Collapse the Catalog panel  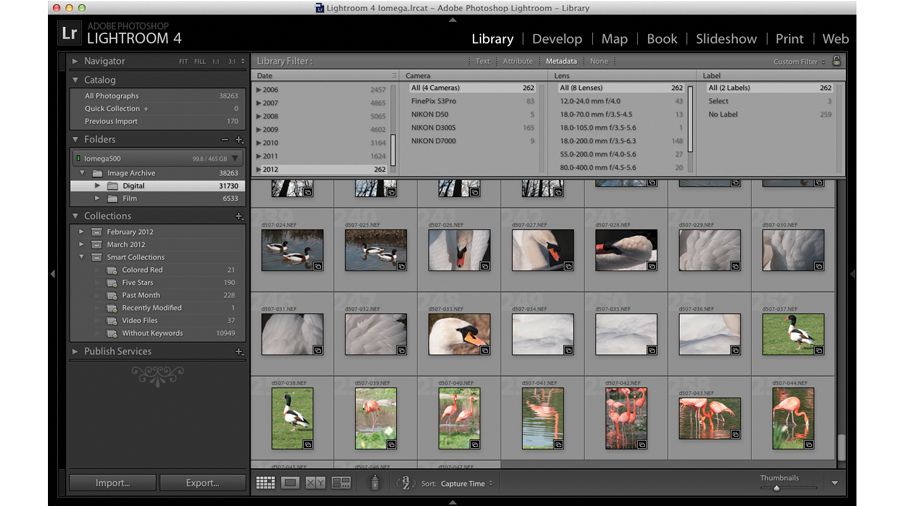75,80
